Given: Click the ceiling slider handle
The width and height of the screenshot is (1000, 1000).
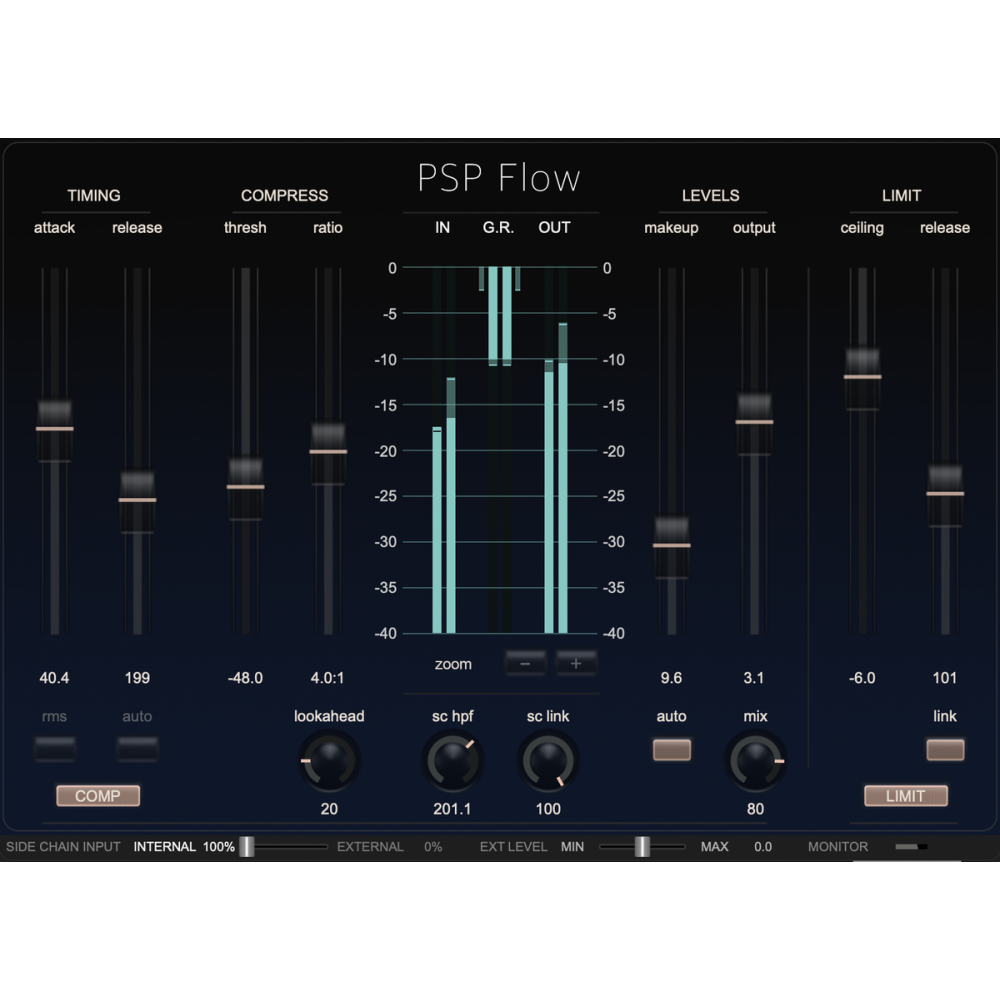Looking at the screenshot, I should (862, 377).
